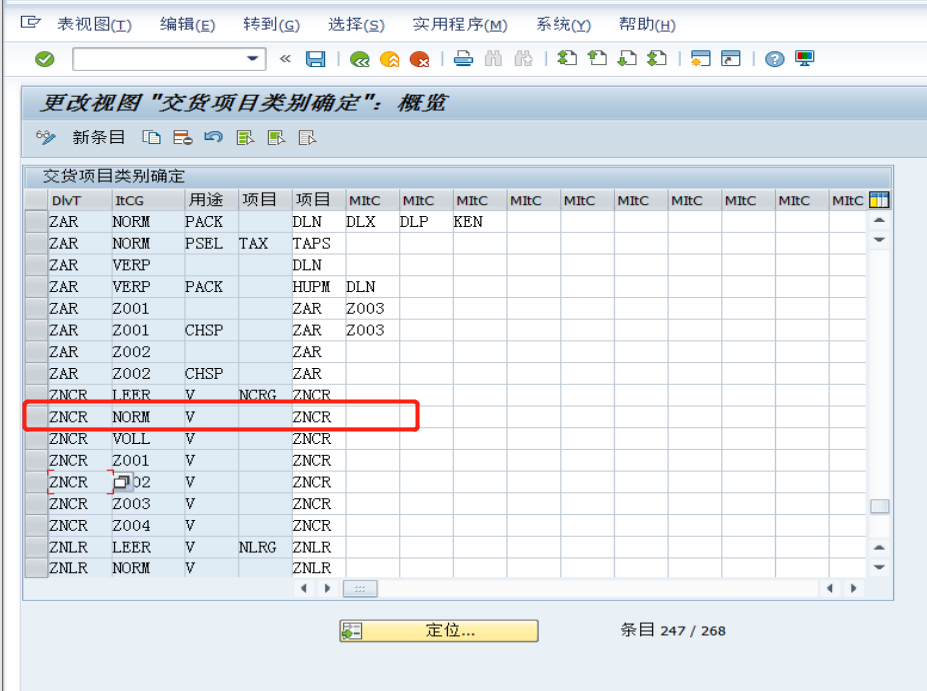927x691 pixels.
Task: Click the table settings column configuration icon
Action: tap(879, 200)
